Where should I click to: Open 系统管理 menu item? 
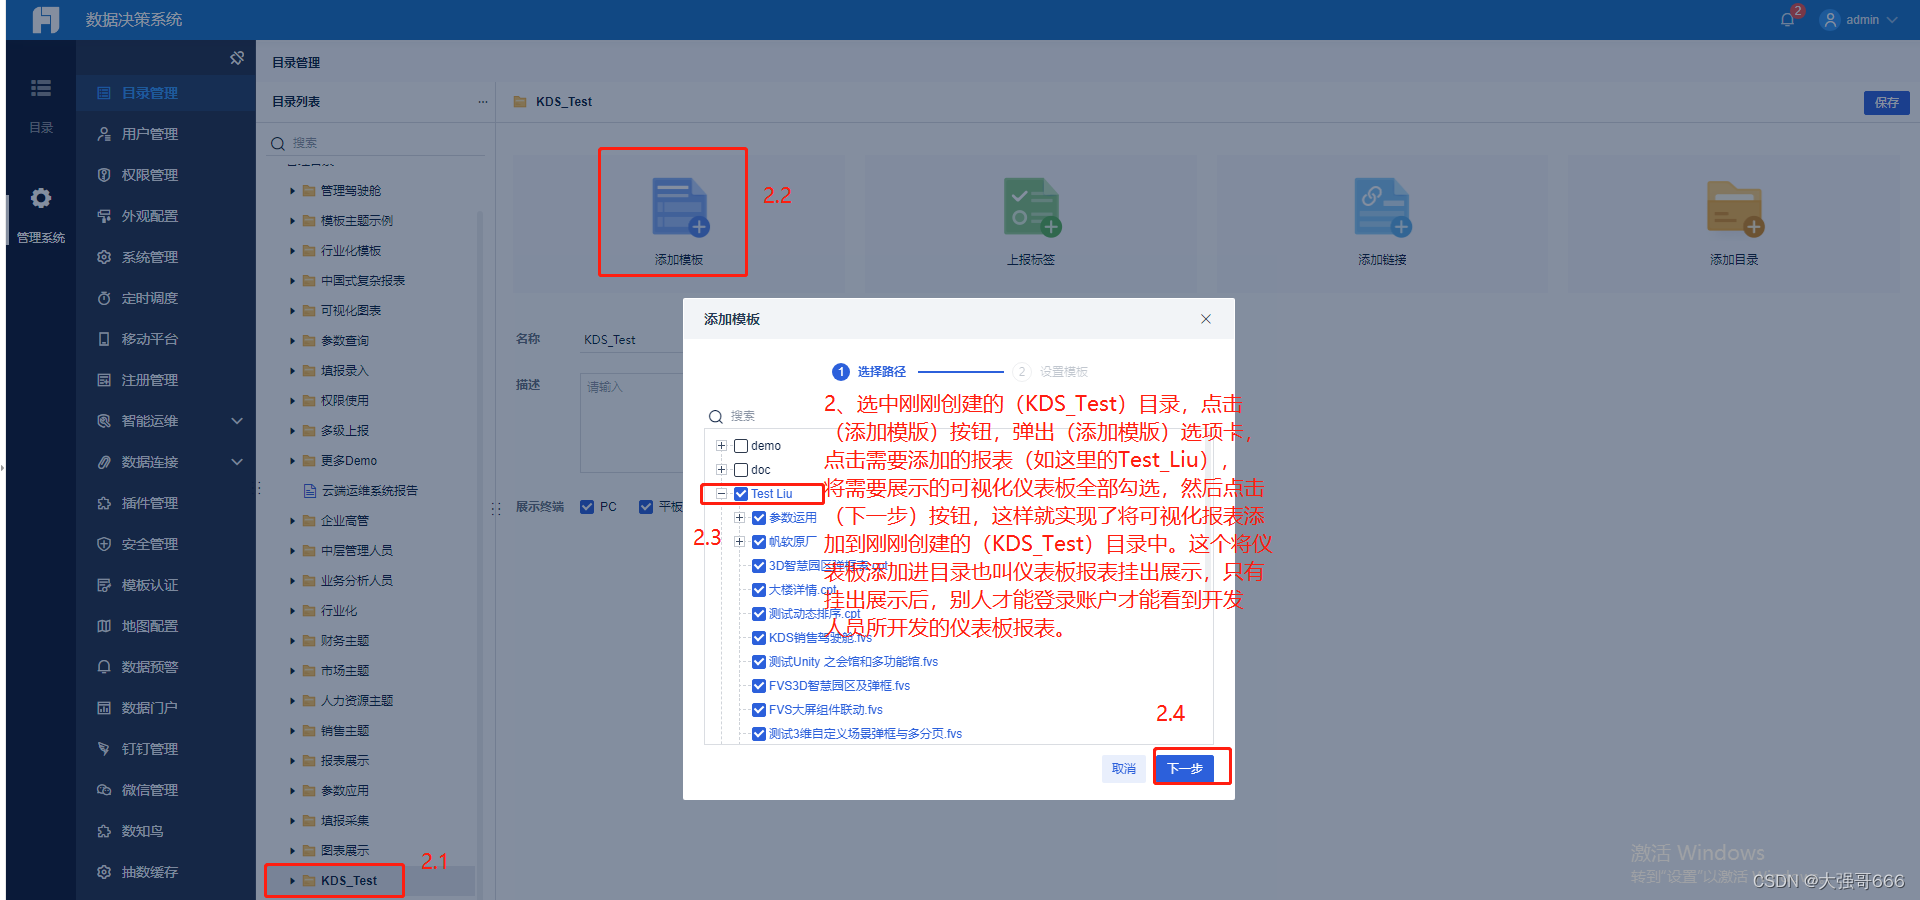click(x=166, y=257)
